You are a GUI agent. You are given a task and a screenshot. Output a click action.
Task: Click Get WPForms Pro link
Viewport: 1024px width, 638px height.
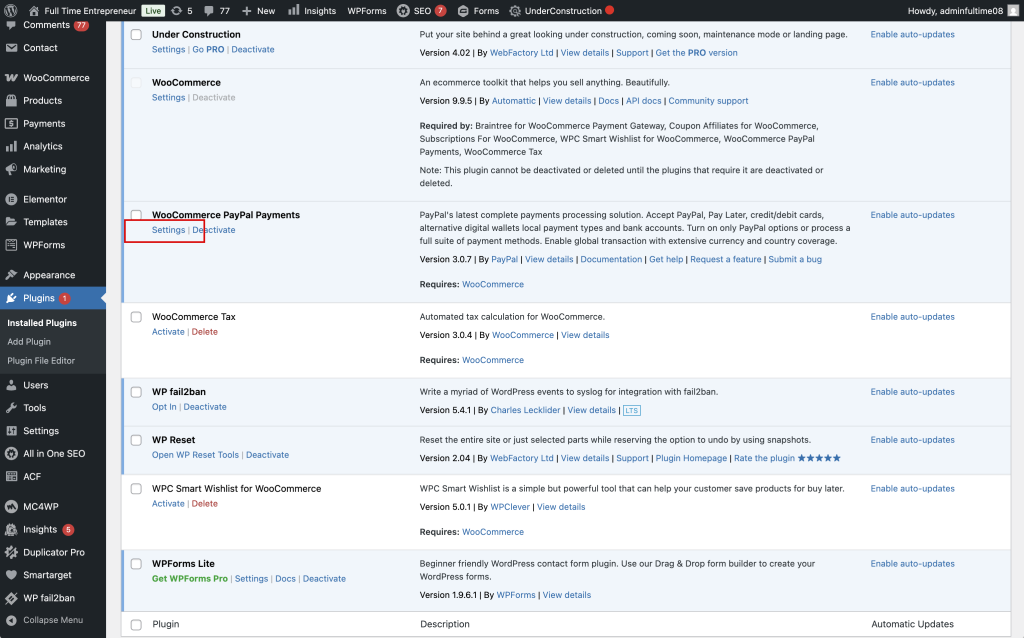tap(190, 579)
